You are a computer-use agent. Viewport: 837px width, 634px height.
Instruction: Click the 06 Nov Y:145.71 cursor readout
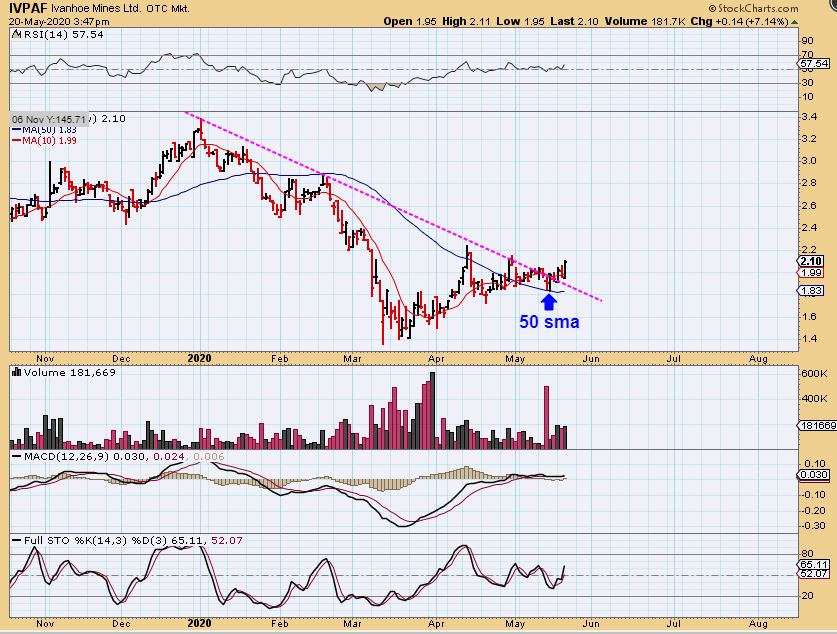[x=49, y=119]
